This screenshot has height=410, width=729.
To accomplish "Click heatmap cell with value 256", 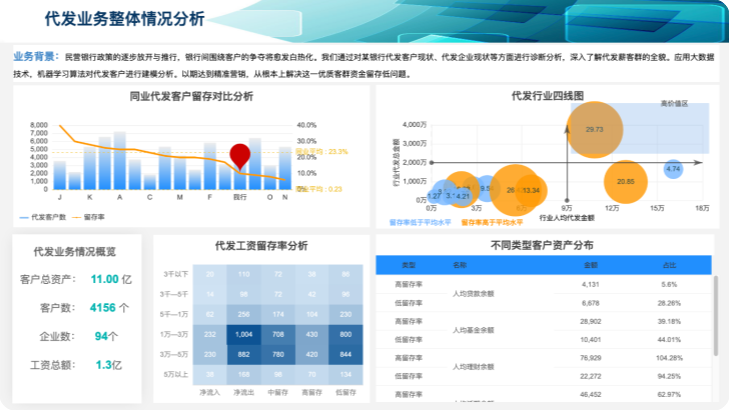I will click(x=244, y=314).
